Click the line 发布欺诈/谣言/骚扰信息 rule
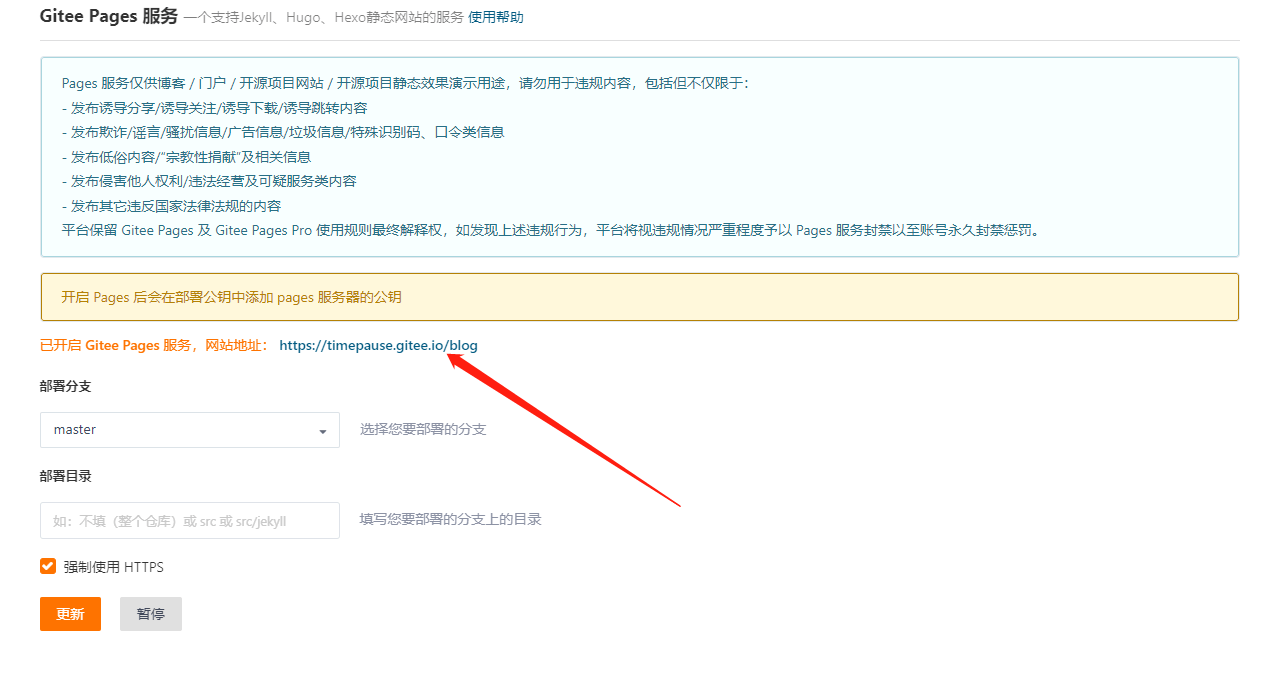The height and width of the screenshot is (681, 1273). click(x=282, y=132)
